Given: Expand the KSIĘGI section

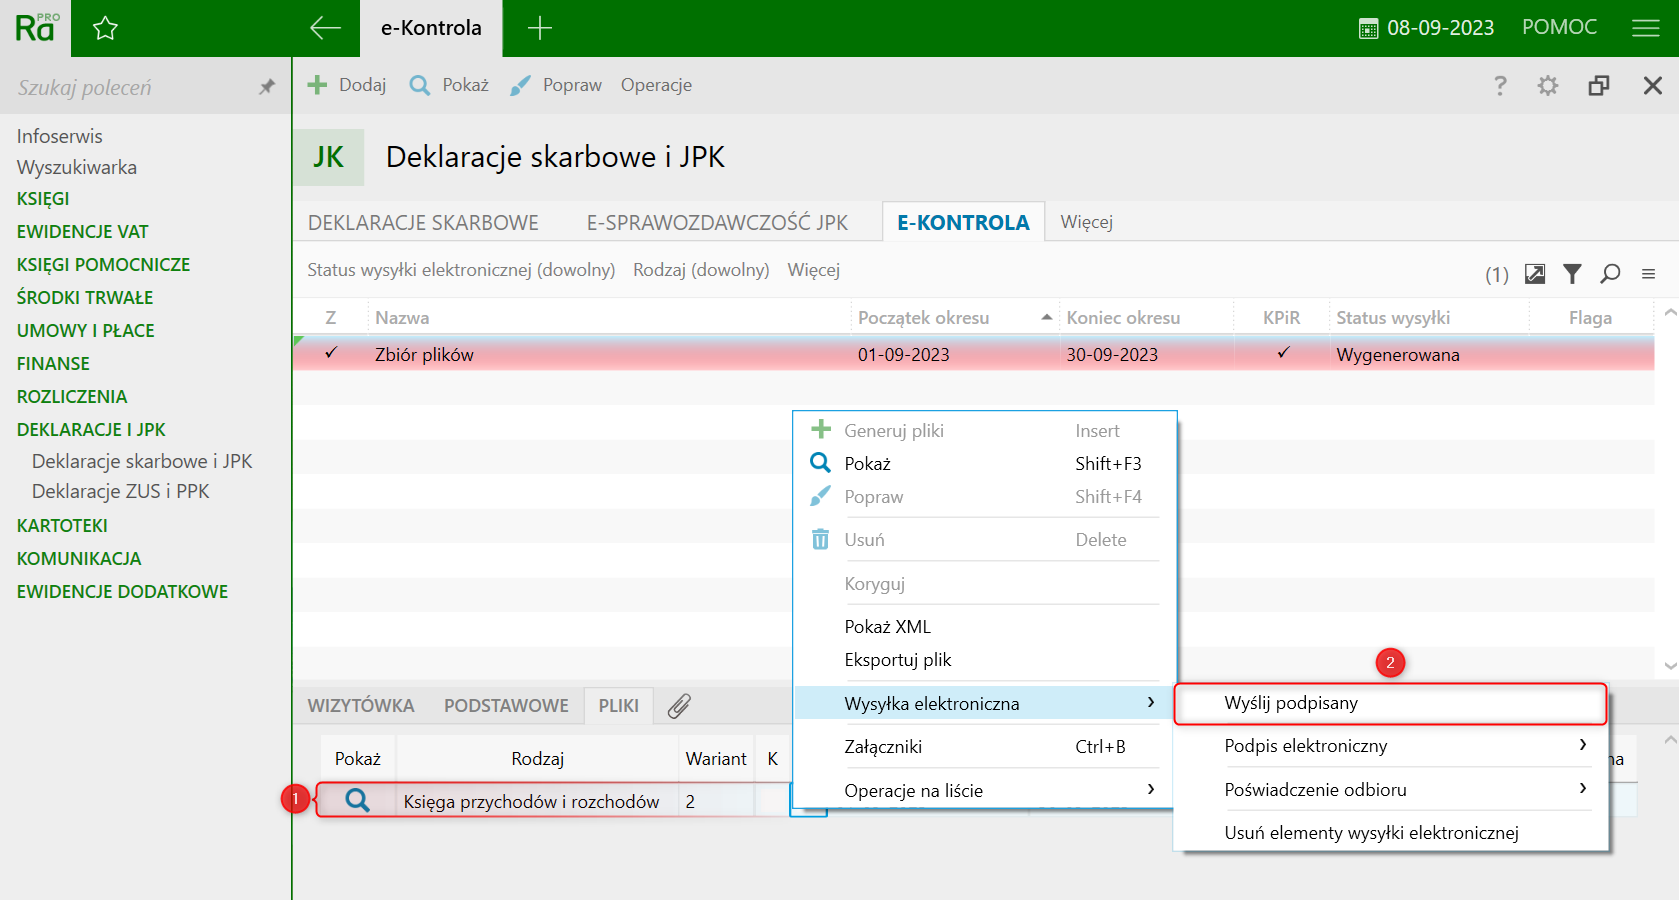Looking at the screenshot, I should coord(43,198).
